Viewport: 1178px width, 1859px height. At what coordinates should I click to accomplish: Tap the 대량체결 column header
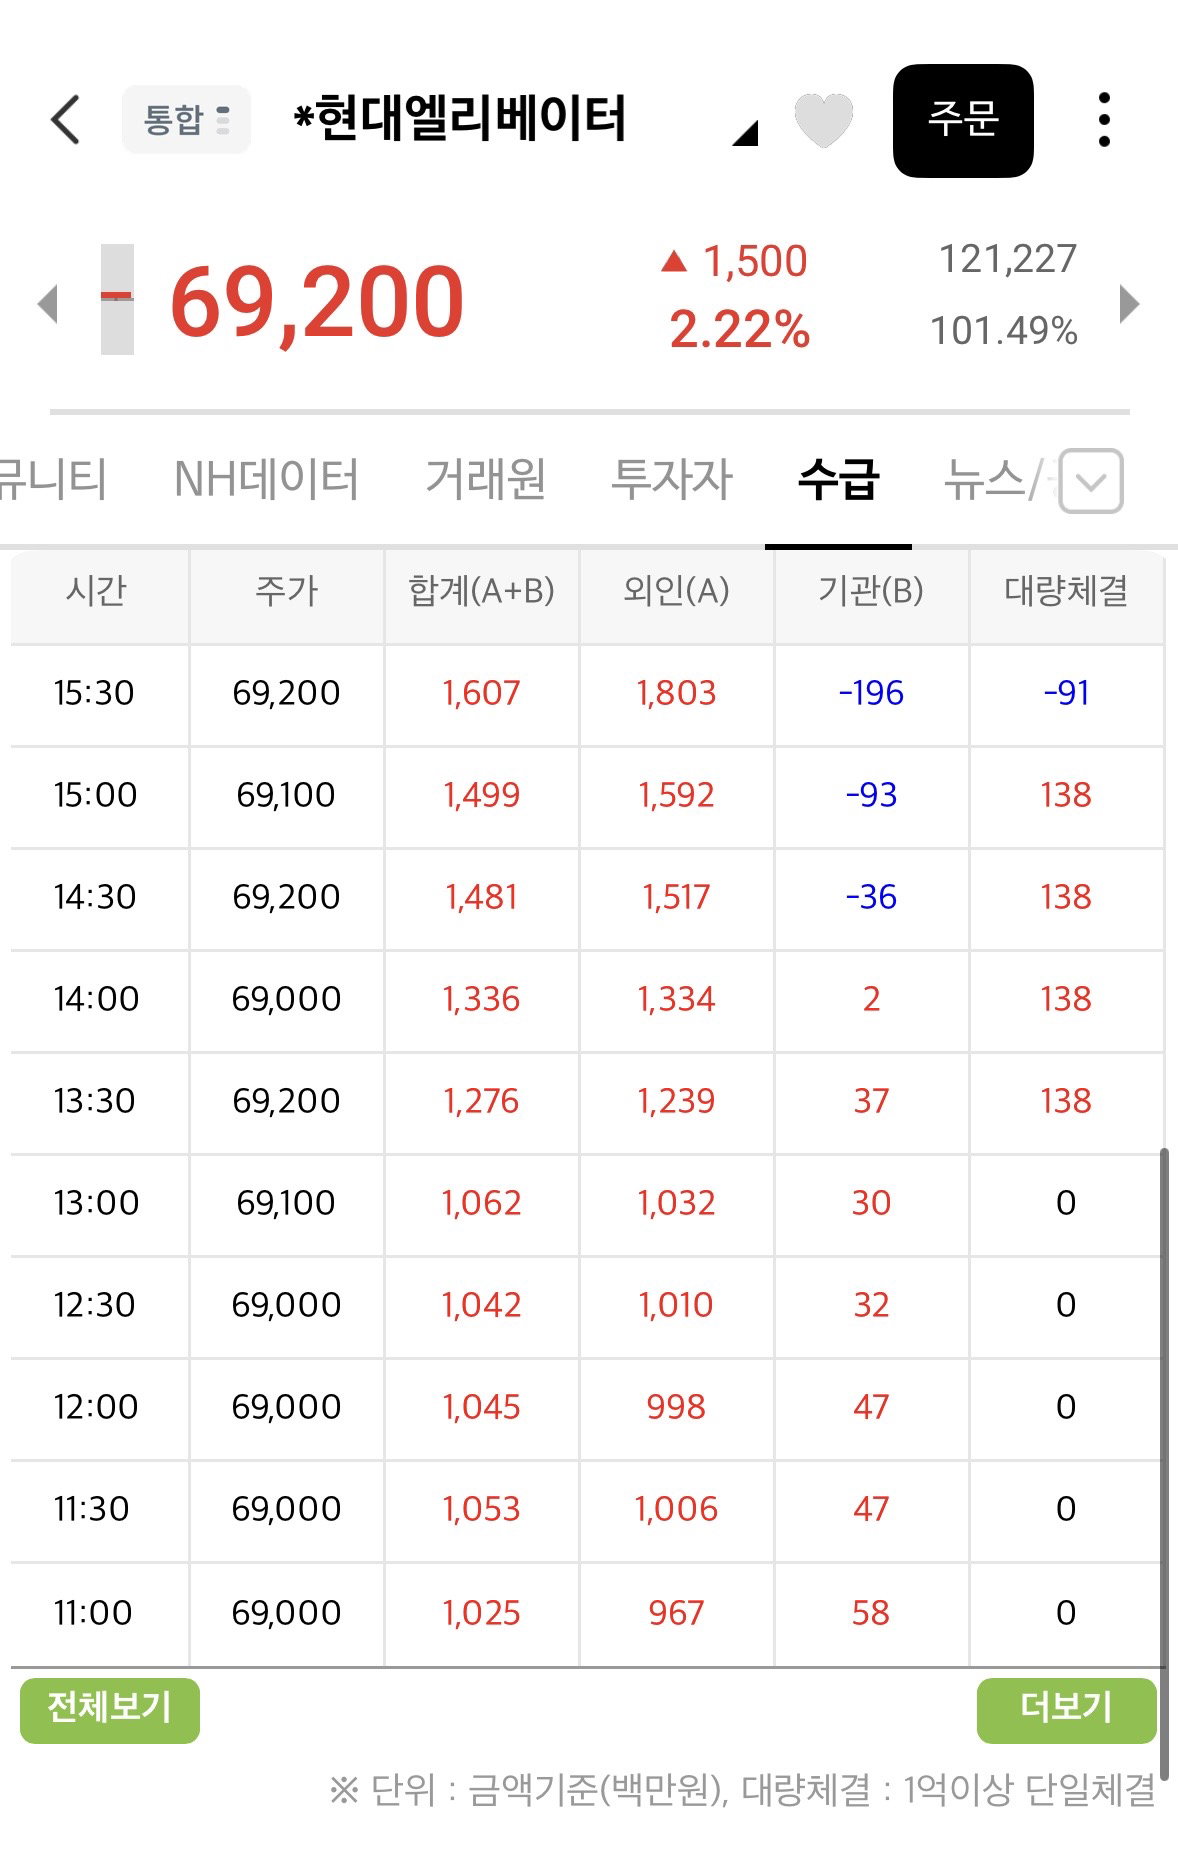click(1066, 591)
